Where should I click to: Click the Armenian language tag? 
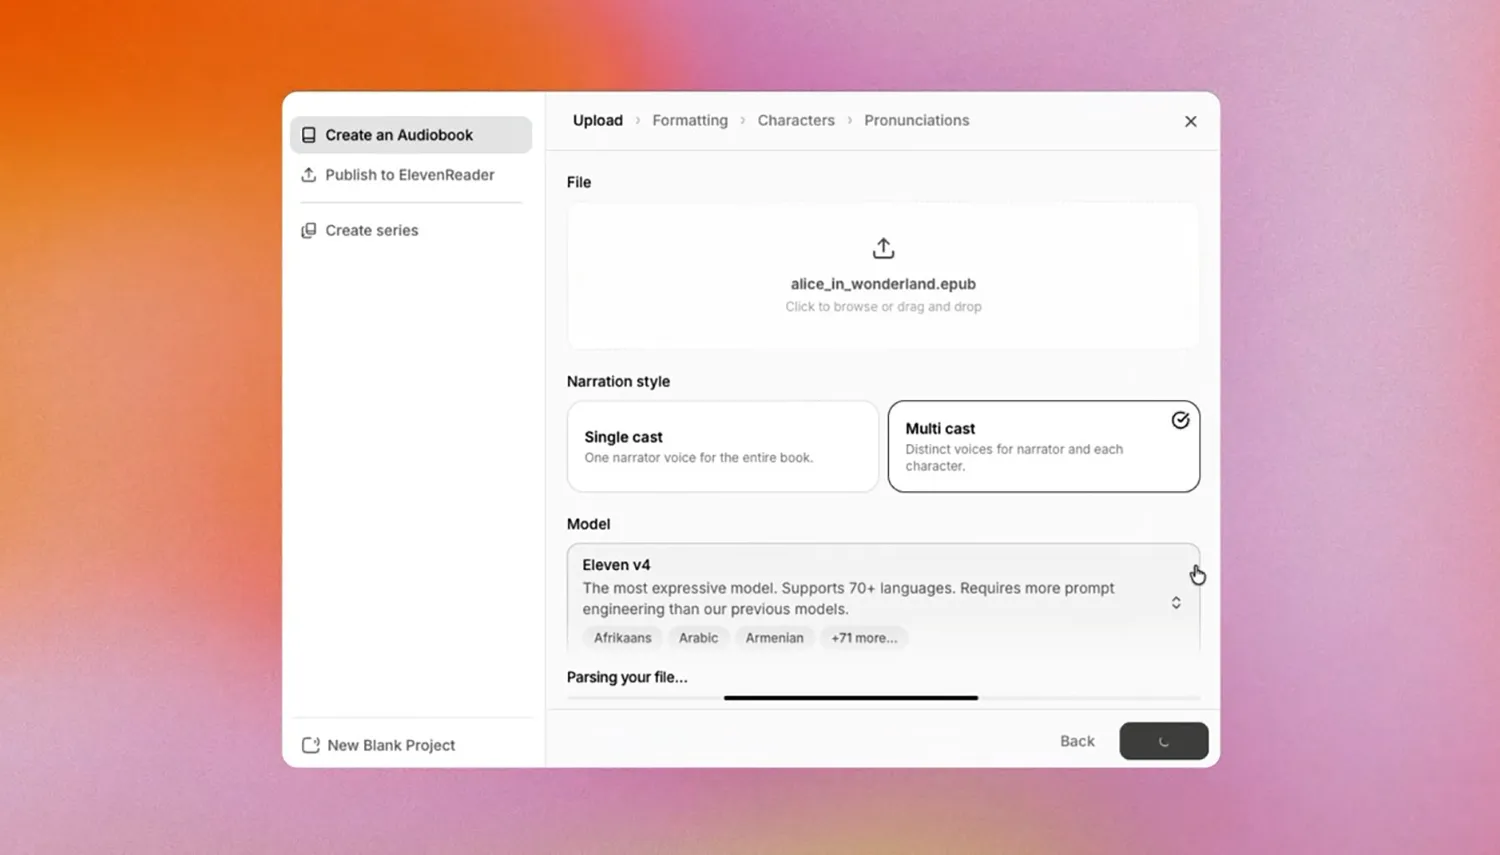(x=774, y=638)
